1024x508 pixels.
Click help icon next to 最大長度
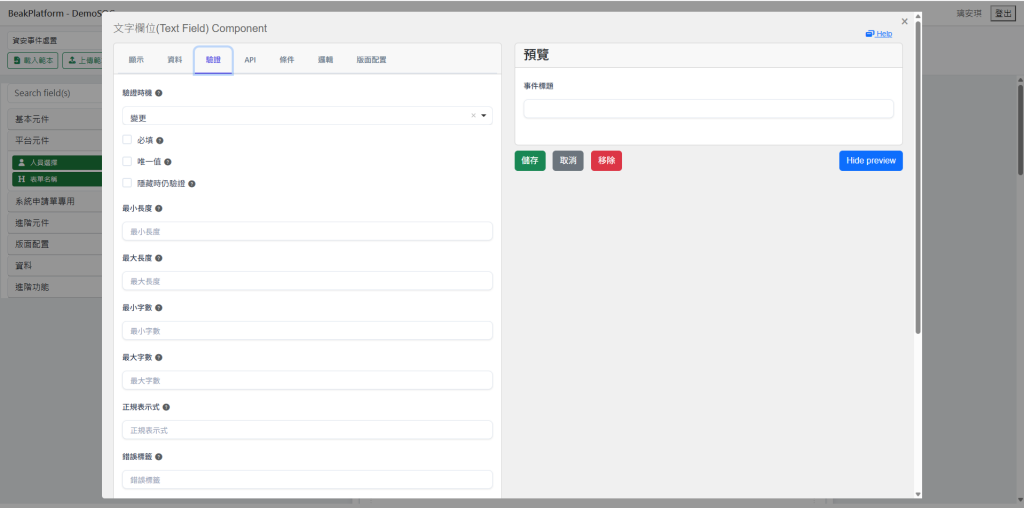click(159, 258)
